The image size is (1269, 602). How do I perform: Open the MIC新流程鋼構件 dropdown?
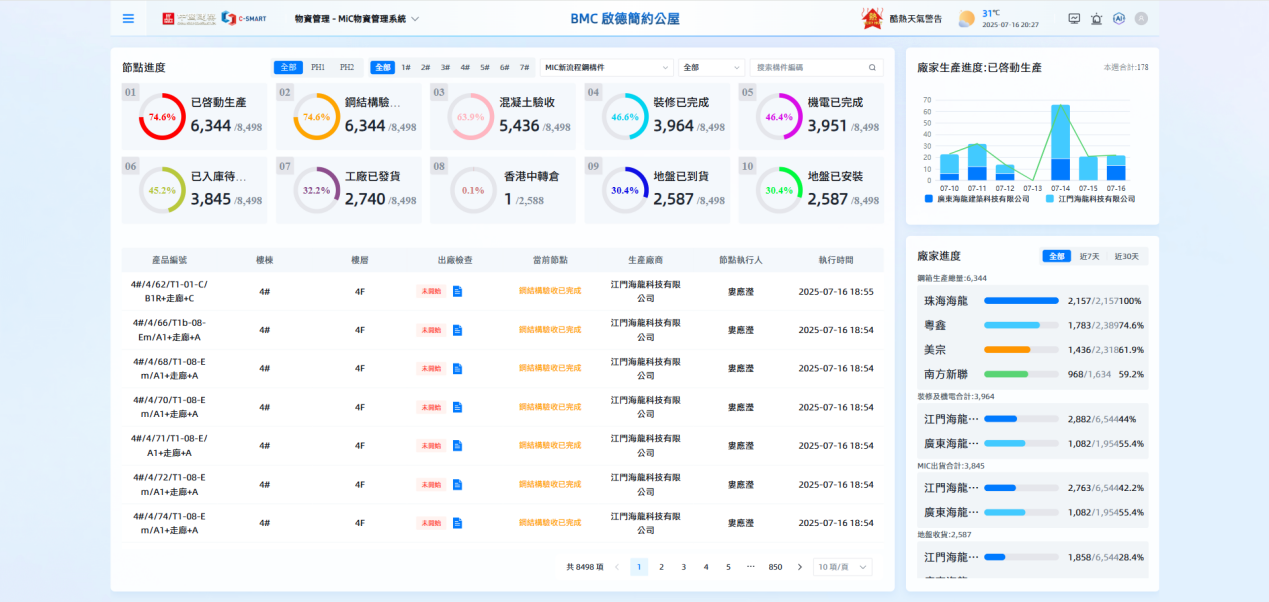point(607,68)
